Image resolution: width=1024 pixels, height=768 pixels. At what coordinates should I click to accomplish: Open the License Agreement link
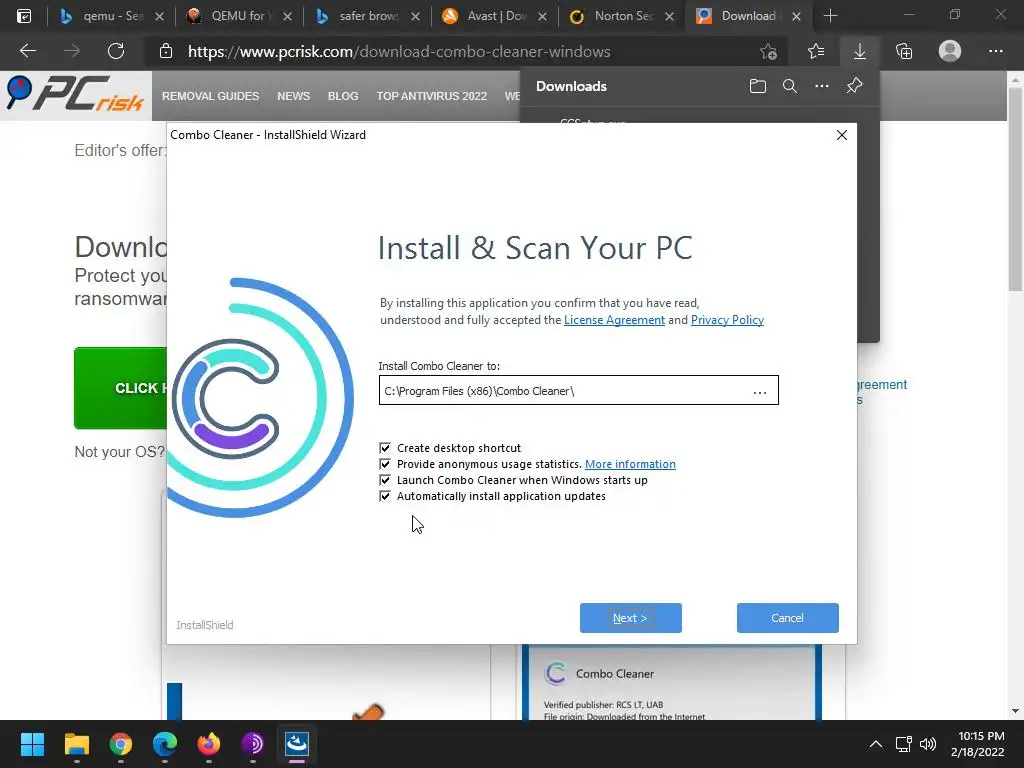614,320
